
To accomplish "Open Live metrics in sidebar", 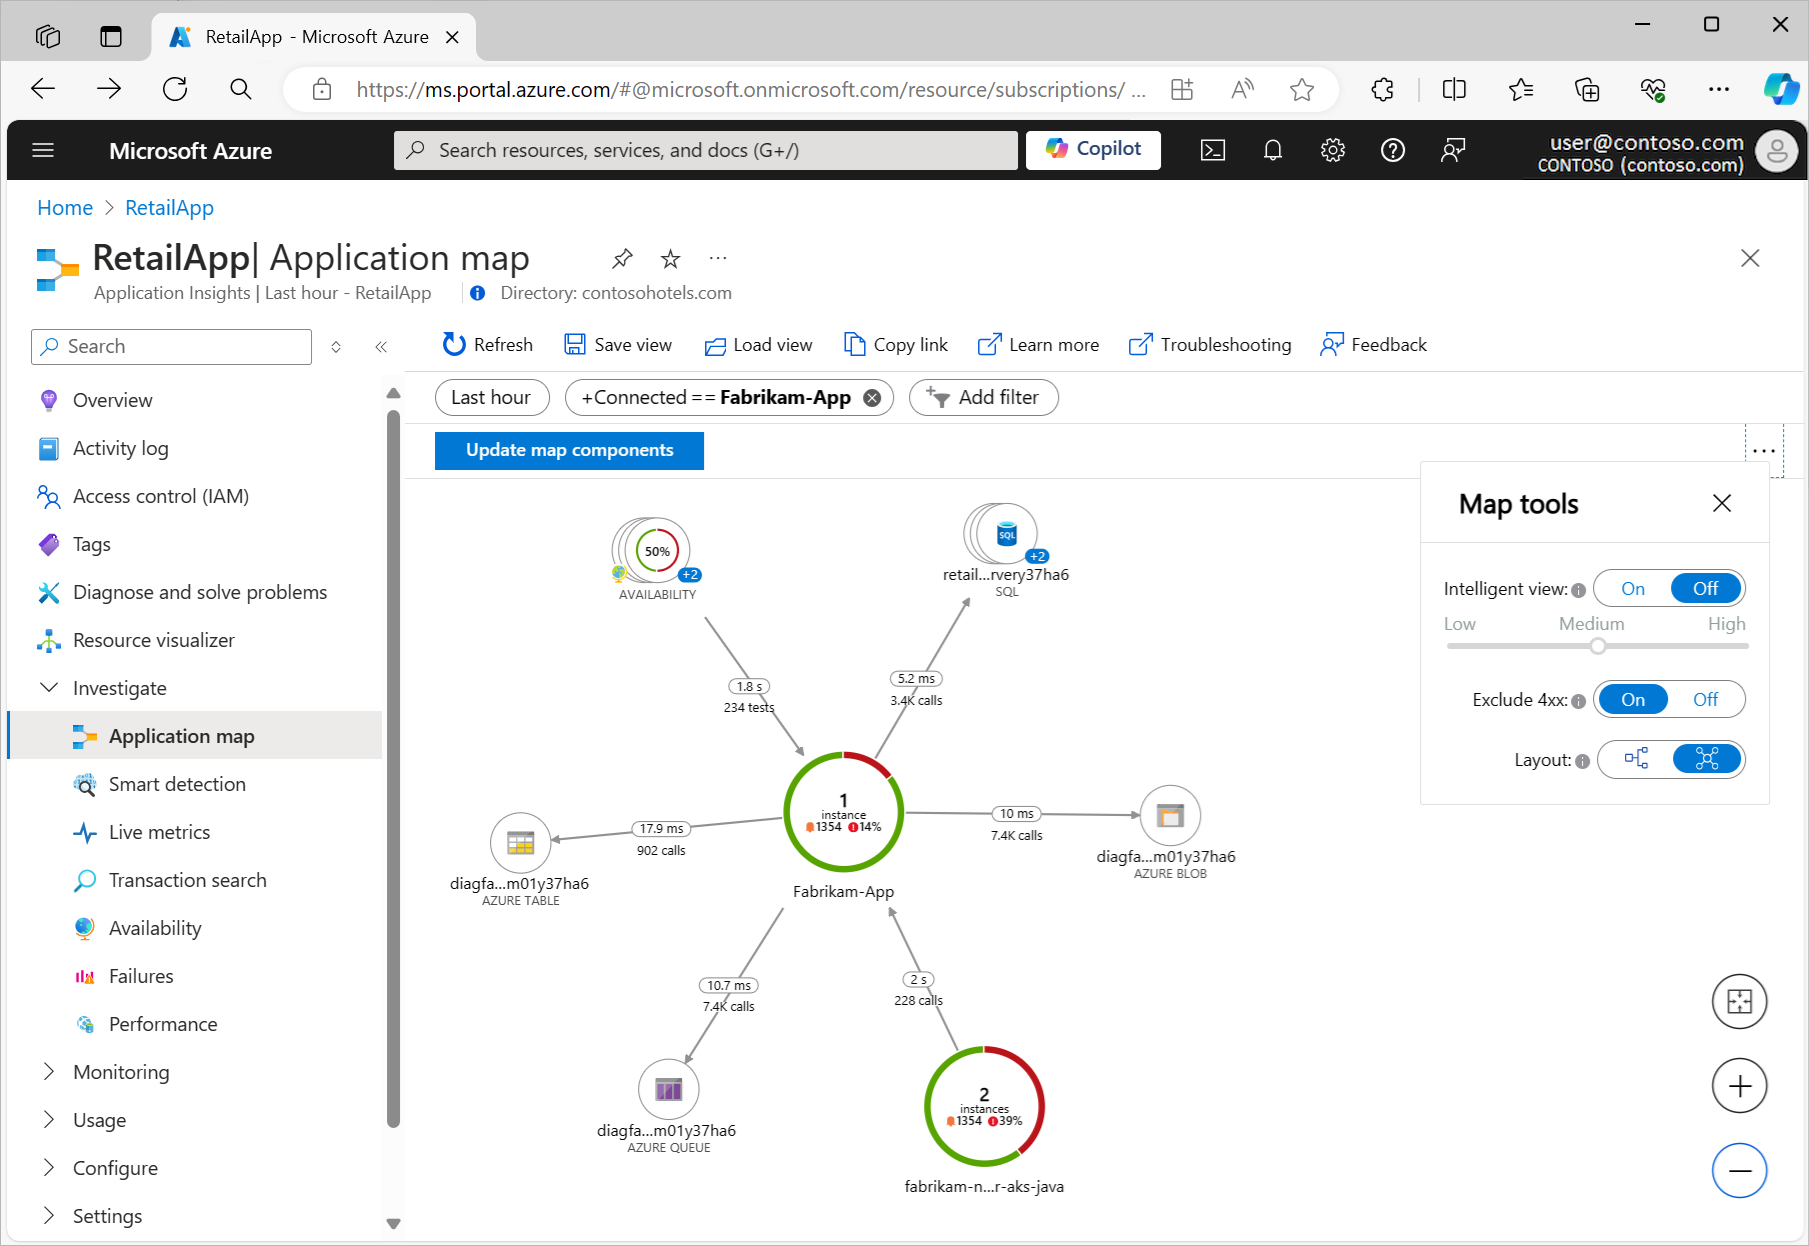I will click(x=160, y=832).
